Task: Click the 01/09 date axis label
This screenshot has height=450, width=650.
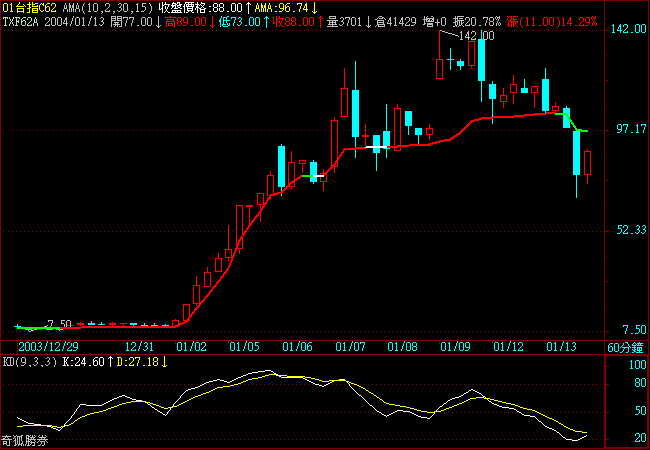Action: point(455,346)
